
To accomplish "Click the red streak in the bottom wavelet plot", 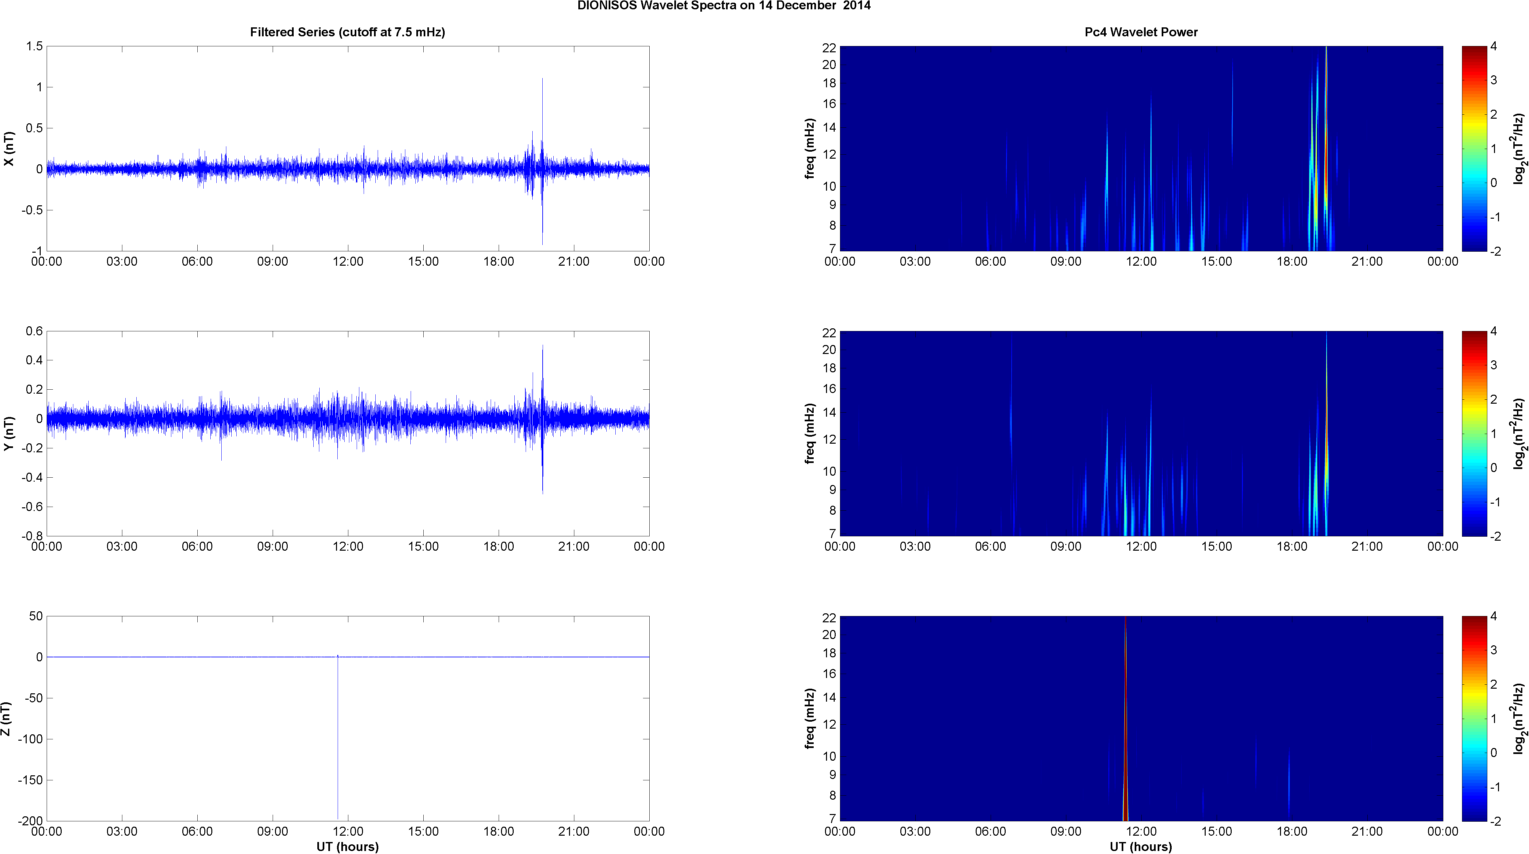I will pyautogui.click(x=1125, y=720).
